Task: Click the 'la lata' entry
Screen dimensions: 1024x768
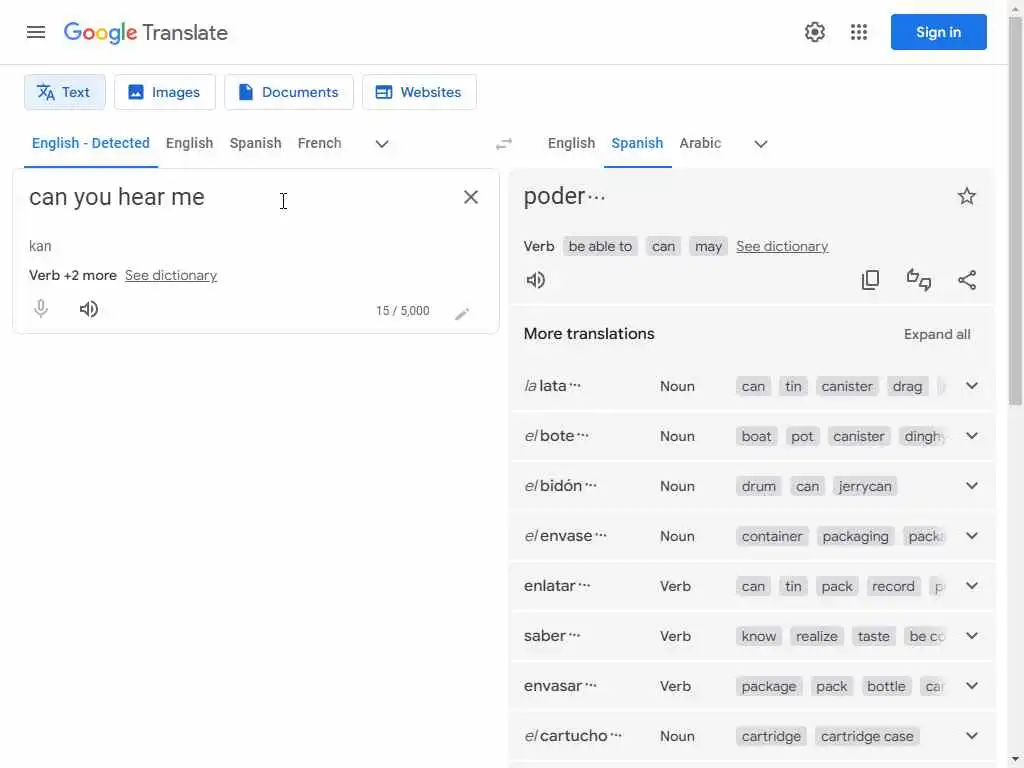Action: (545, 386)
